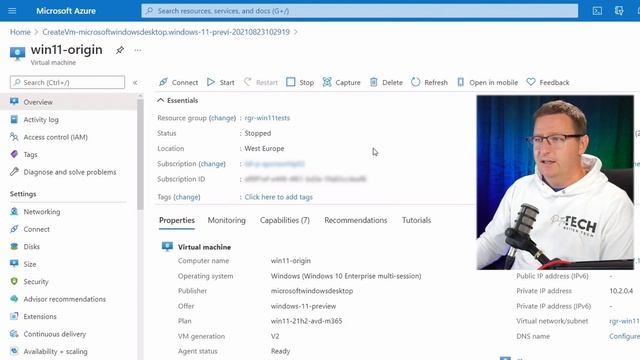Switch to the Monitoring tab

coord(227,220)
